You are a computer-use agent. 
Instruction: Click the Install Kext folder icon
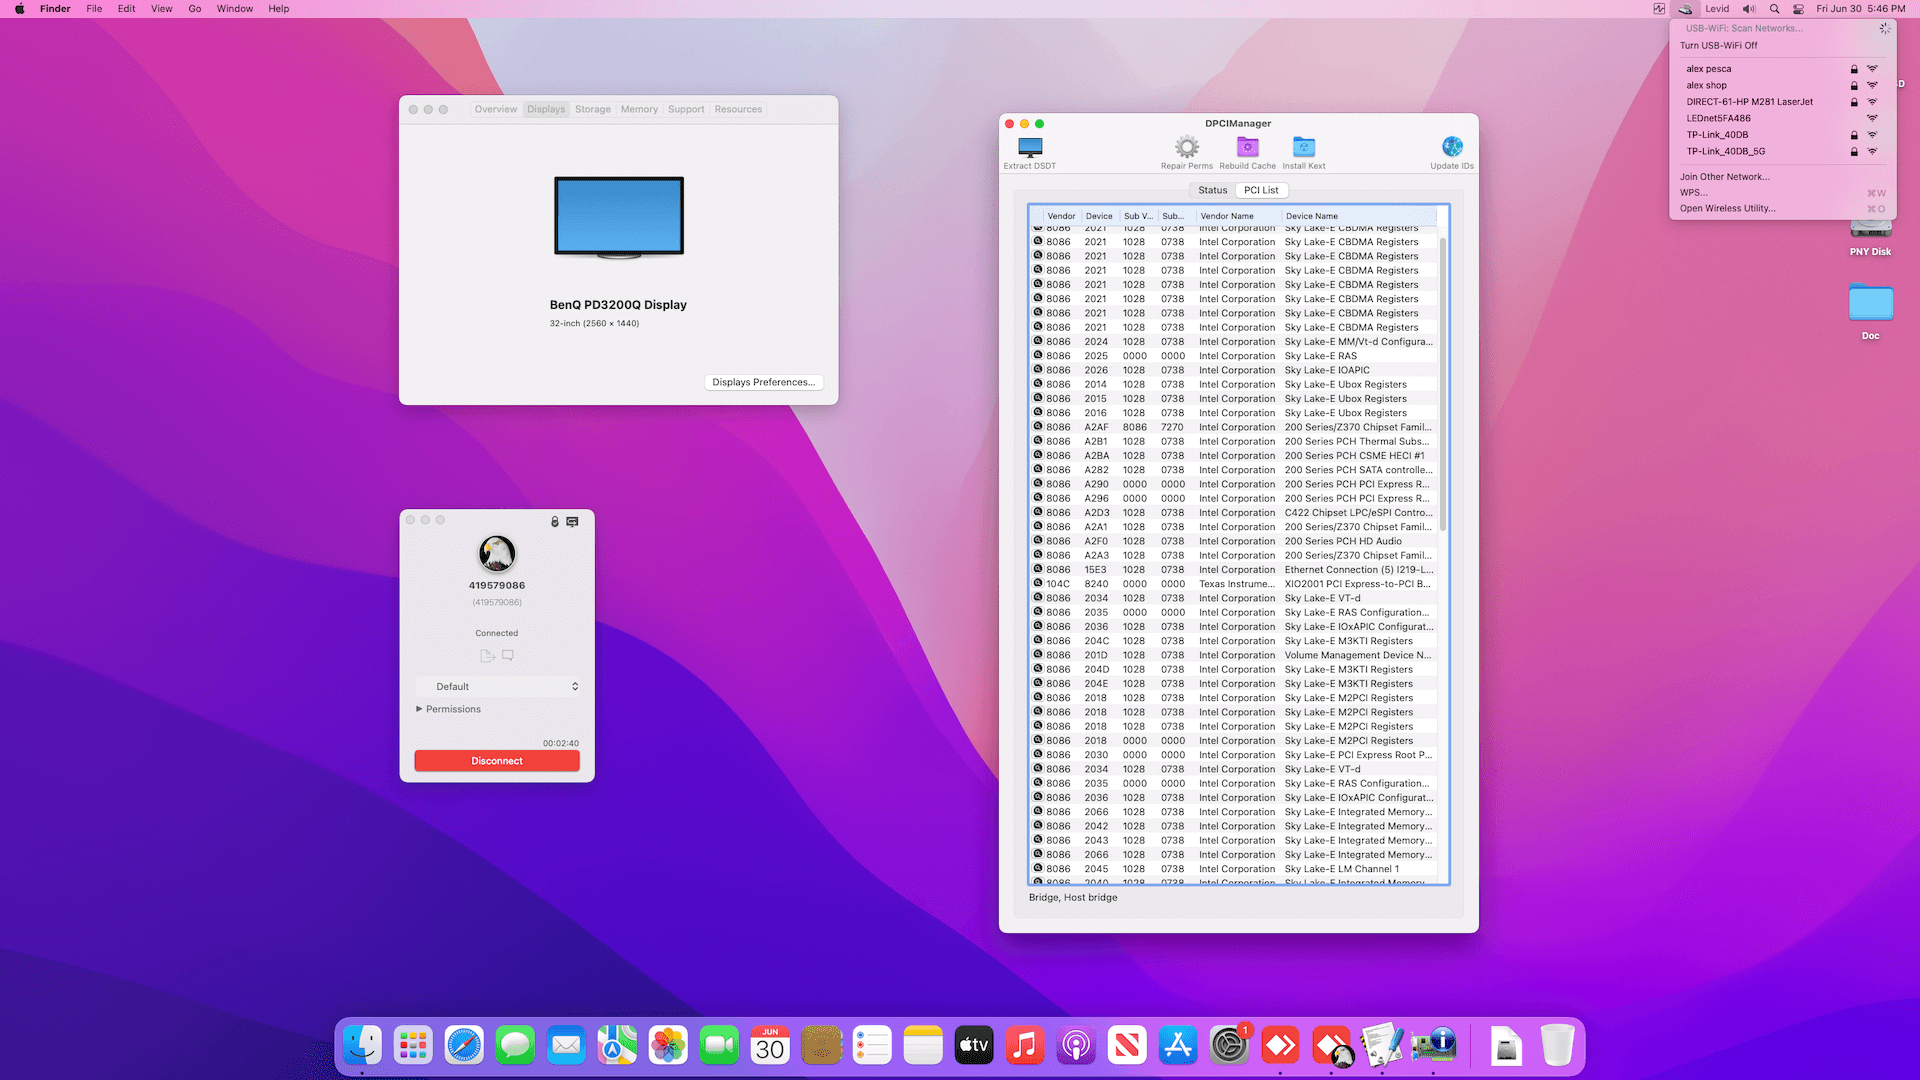[x=1303, y=148]
